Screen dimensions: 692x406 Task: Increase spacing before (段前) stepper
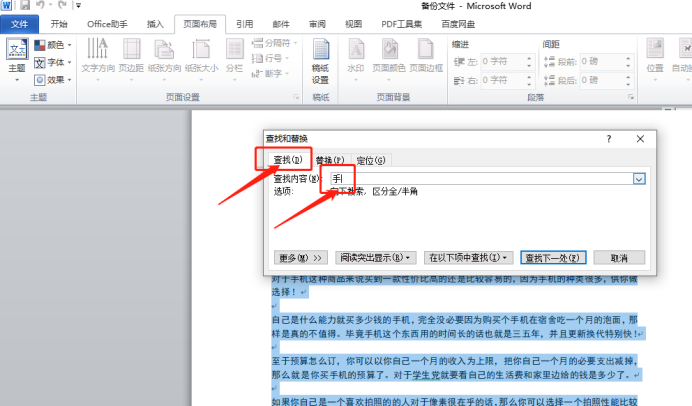coord(628,58)
